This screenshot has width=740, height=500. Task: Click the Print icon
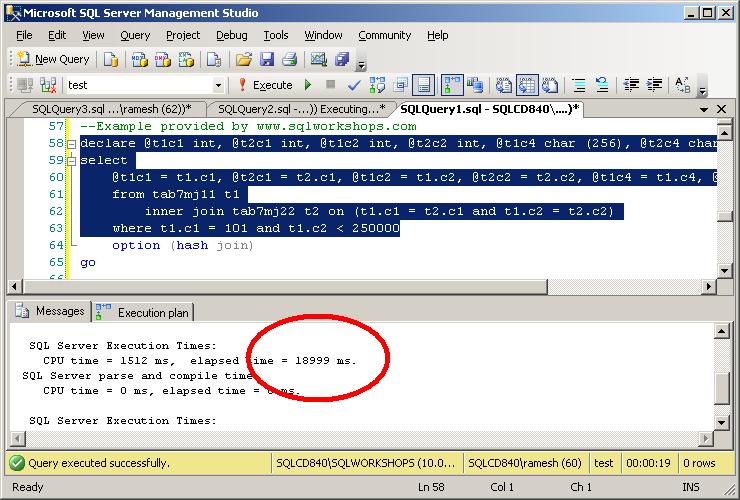(x=290, y=59)
